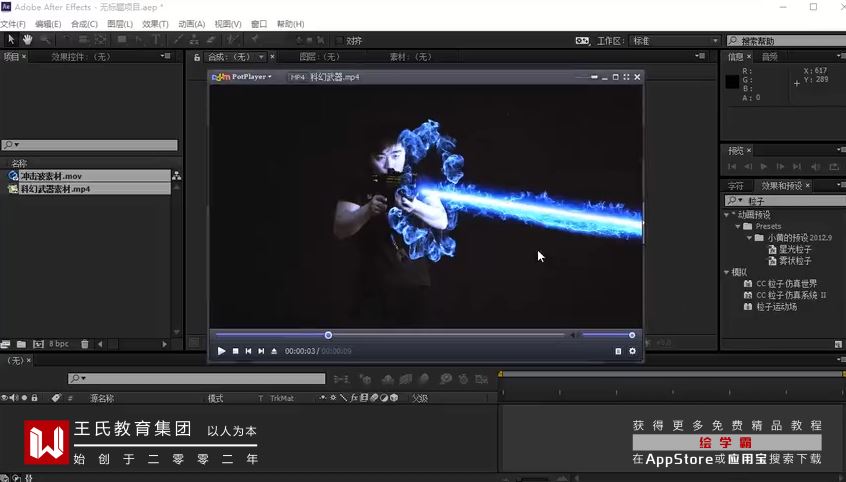The image size is (846, 482).
Task: Toggle audio speaker column header in timeline
Action: pyautogui.click(x=14, y=398)
